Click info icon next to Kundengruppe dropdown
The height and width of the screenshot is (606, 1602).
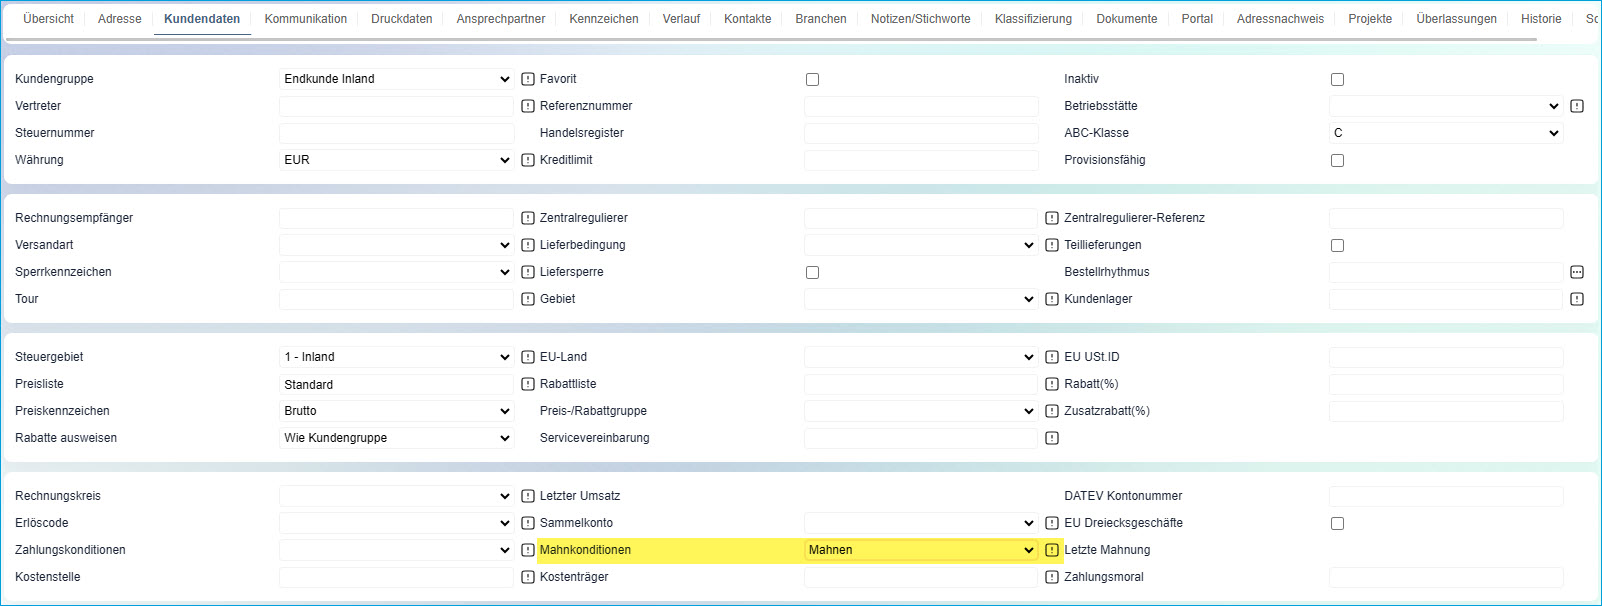tap(528, 79)
